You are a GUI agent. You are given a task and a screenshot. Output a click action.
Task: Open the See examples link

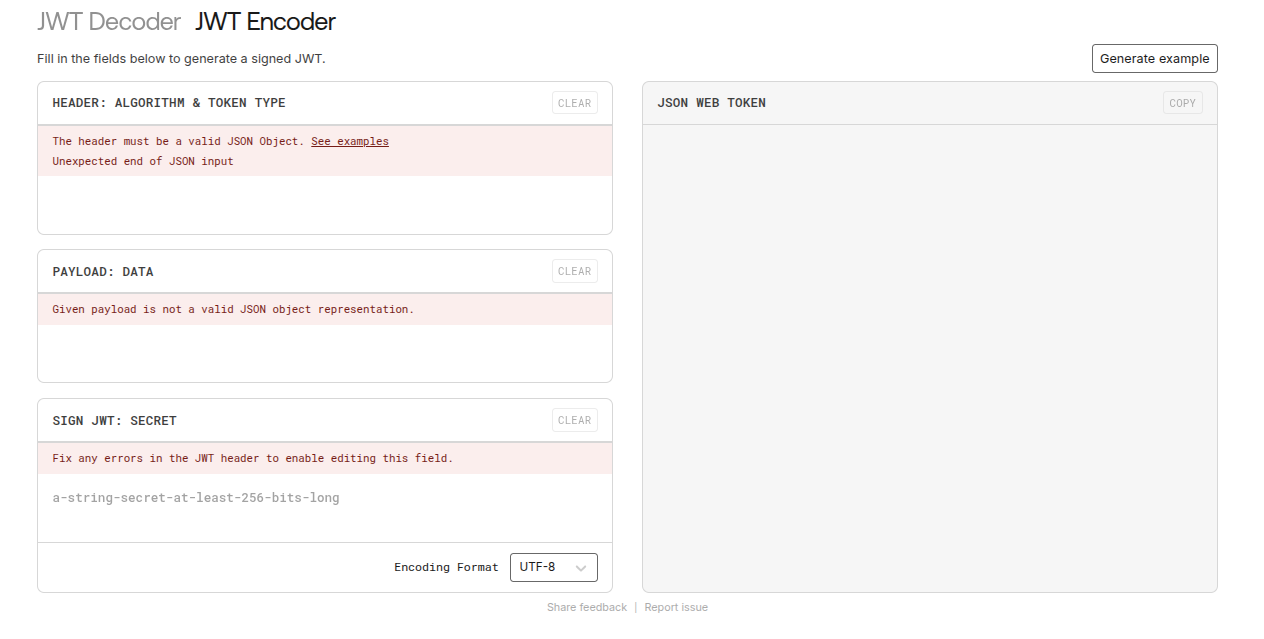click(x=350, y=141)
